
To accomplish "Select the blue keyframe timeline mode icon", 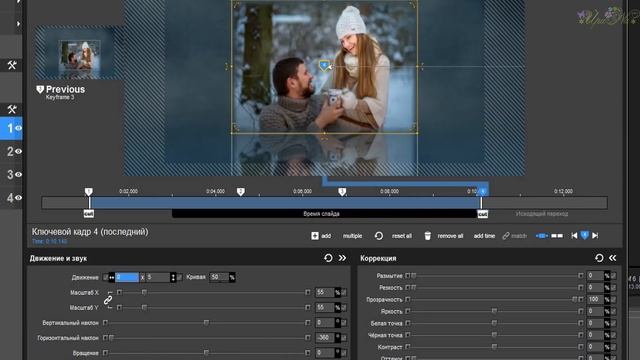I will click(542, 236).
